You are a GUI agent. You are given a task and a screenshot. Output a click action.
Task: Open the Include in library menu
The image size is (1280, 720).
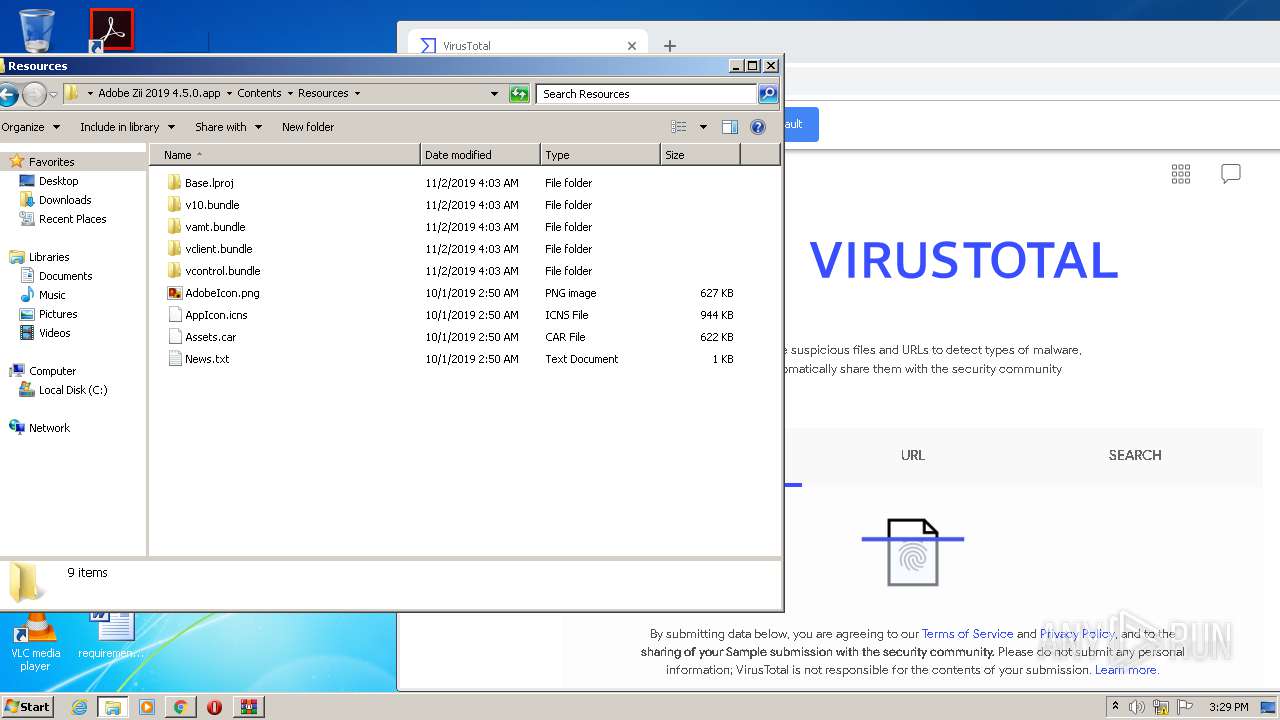point(127,127)
